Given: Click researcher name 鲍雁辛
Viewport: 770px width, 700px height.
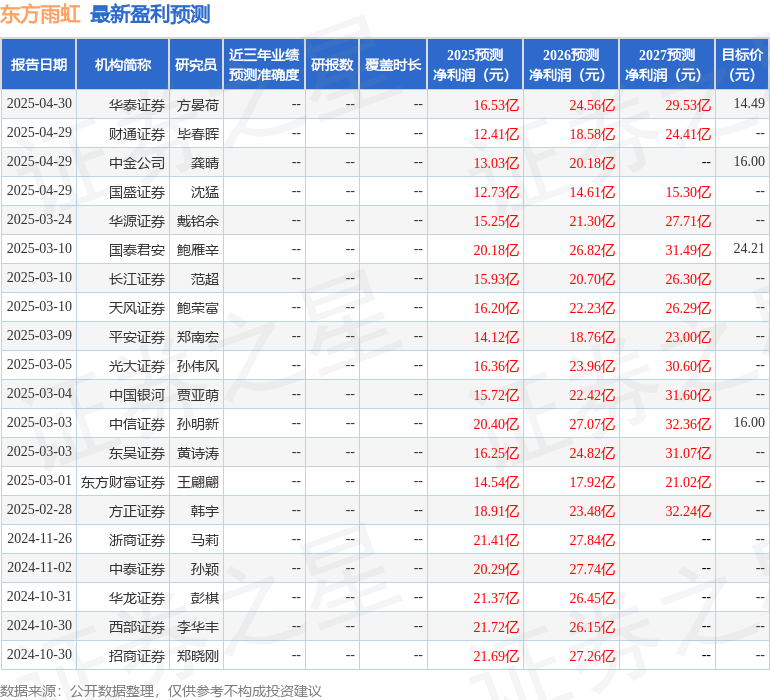Looking at the screenshot, I should 198,250.
